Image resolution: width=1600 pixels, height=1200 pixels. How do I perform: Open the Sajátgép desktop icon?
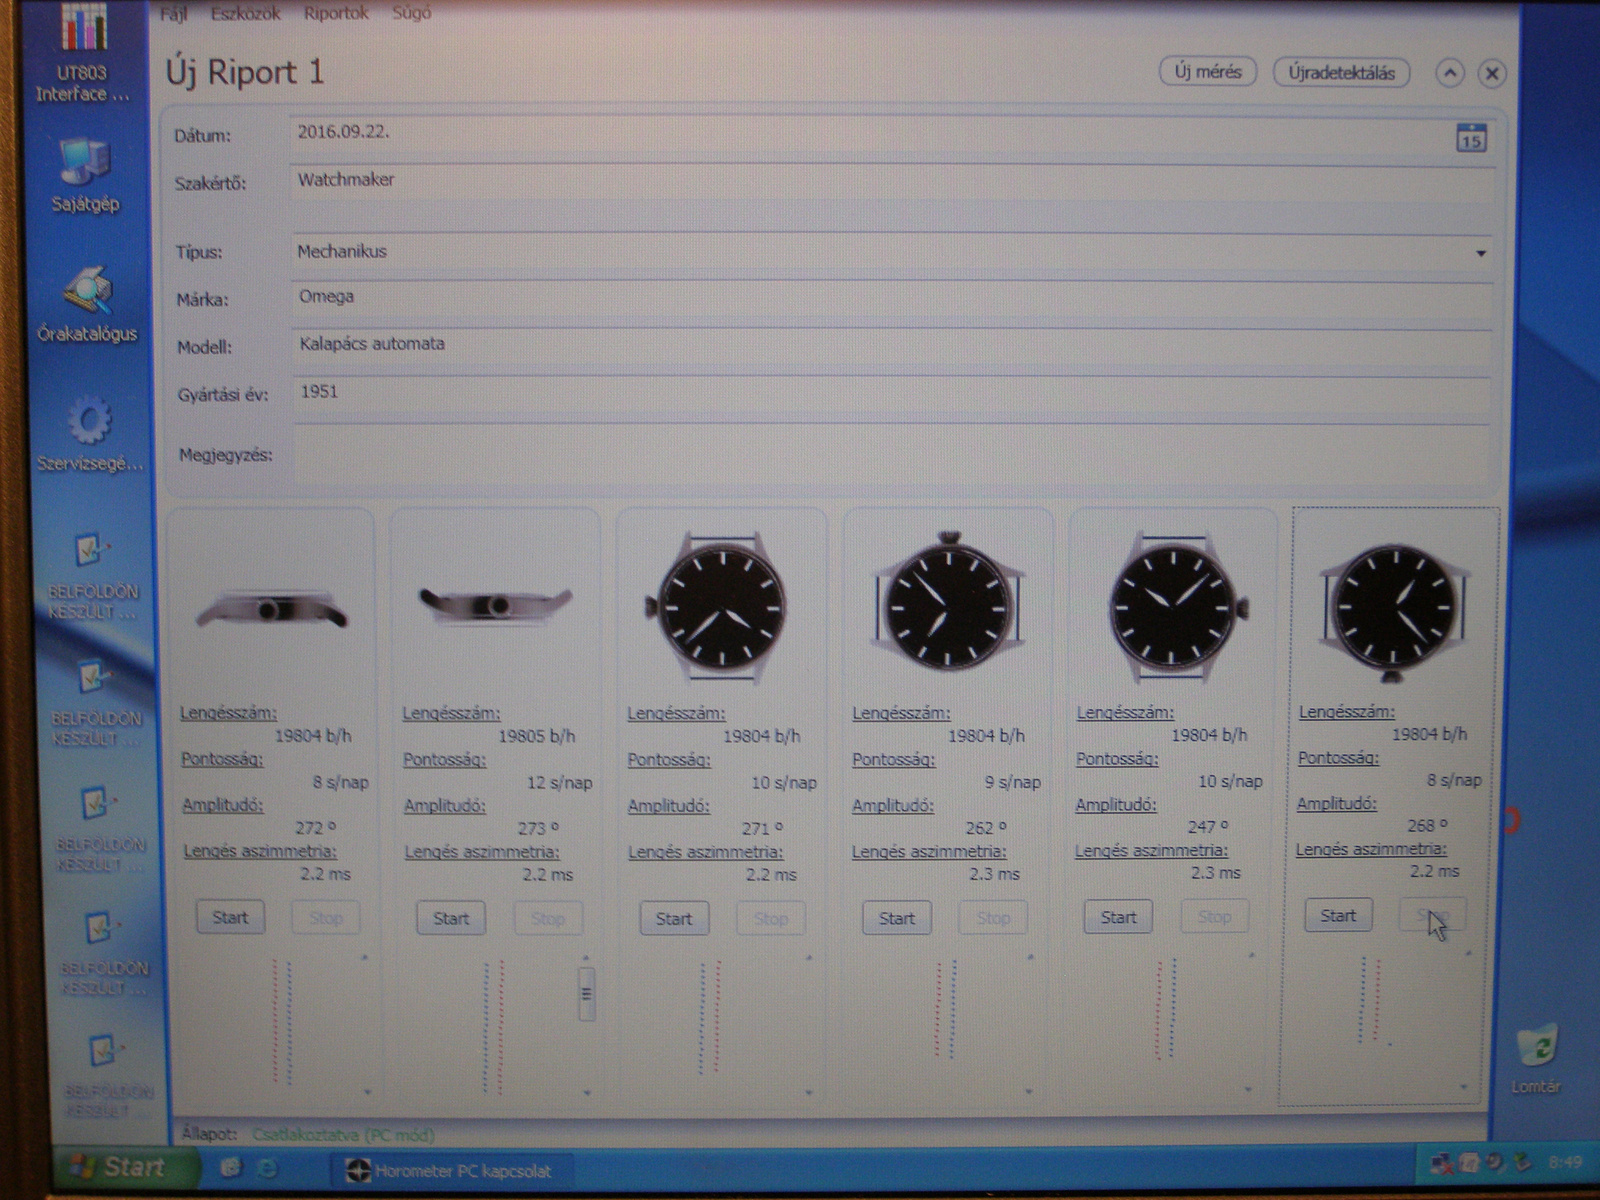click(85, 175)
